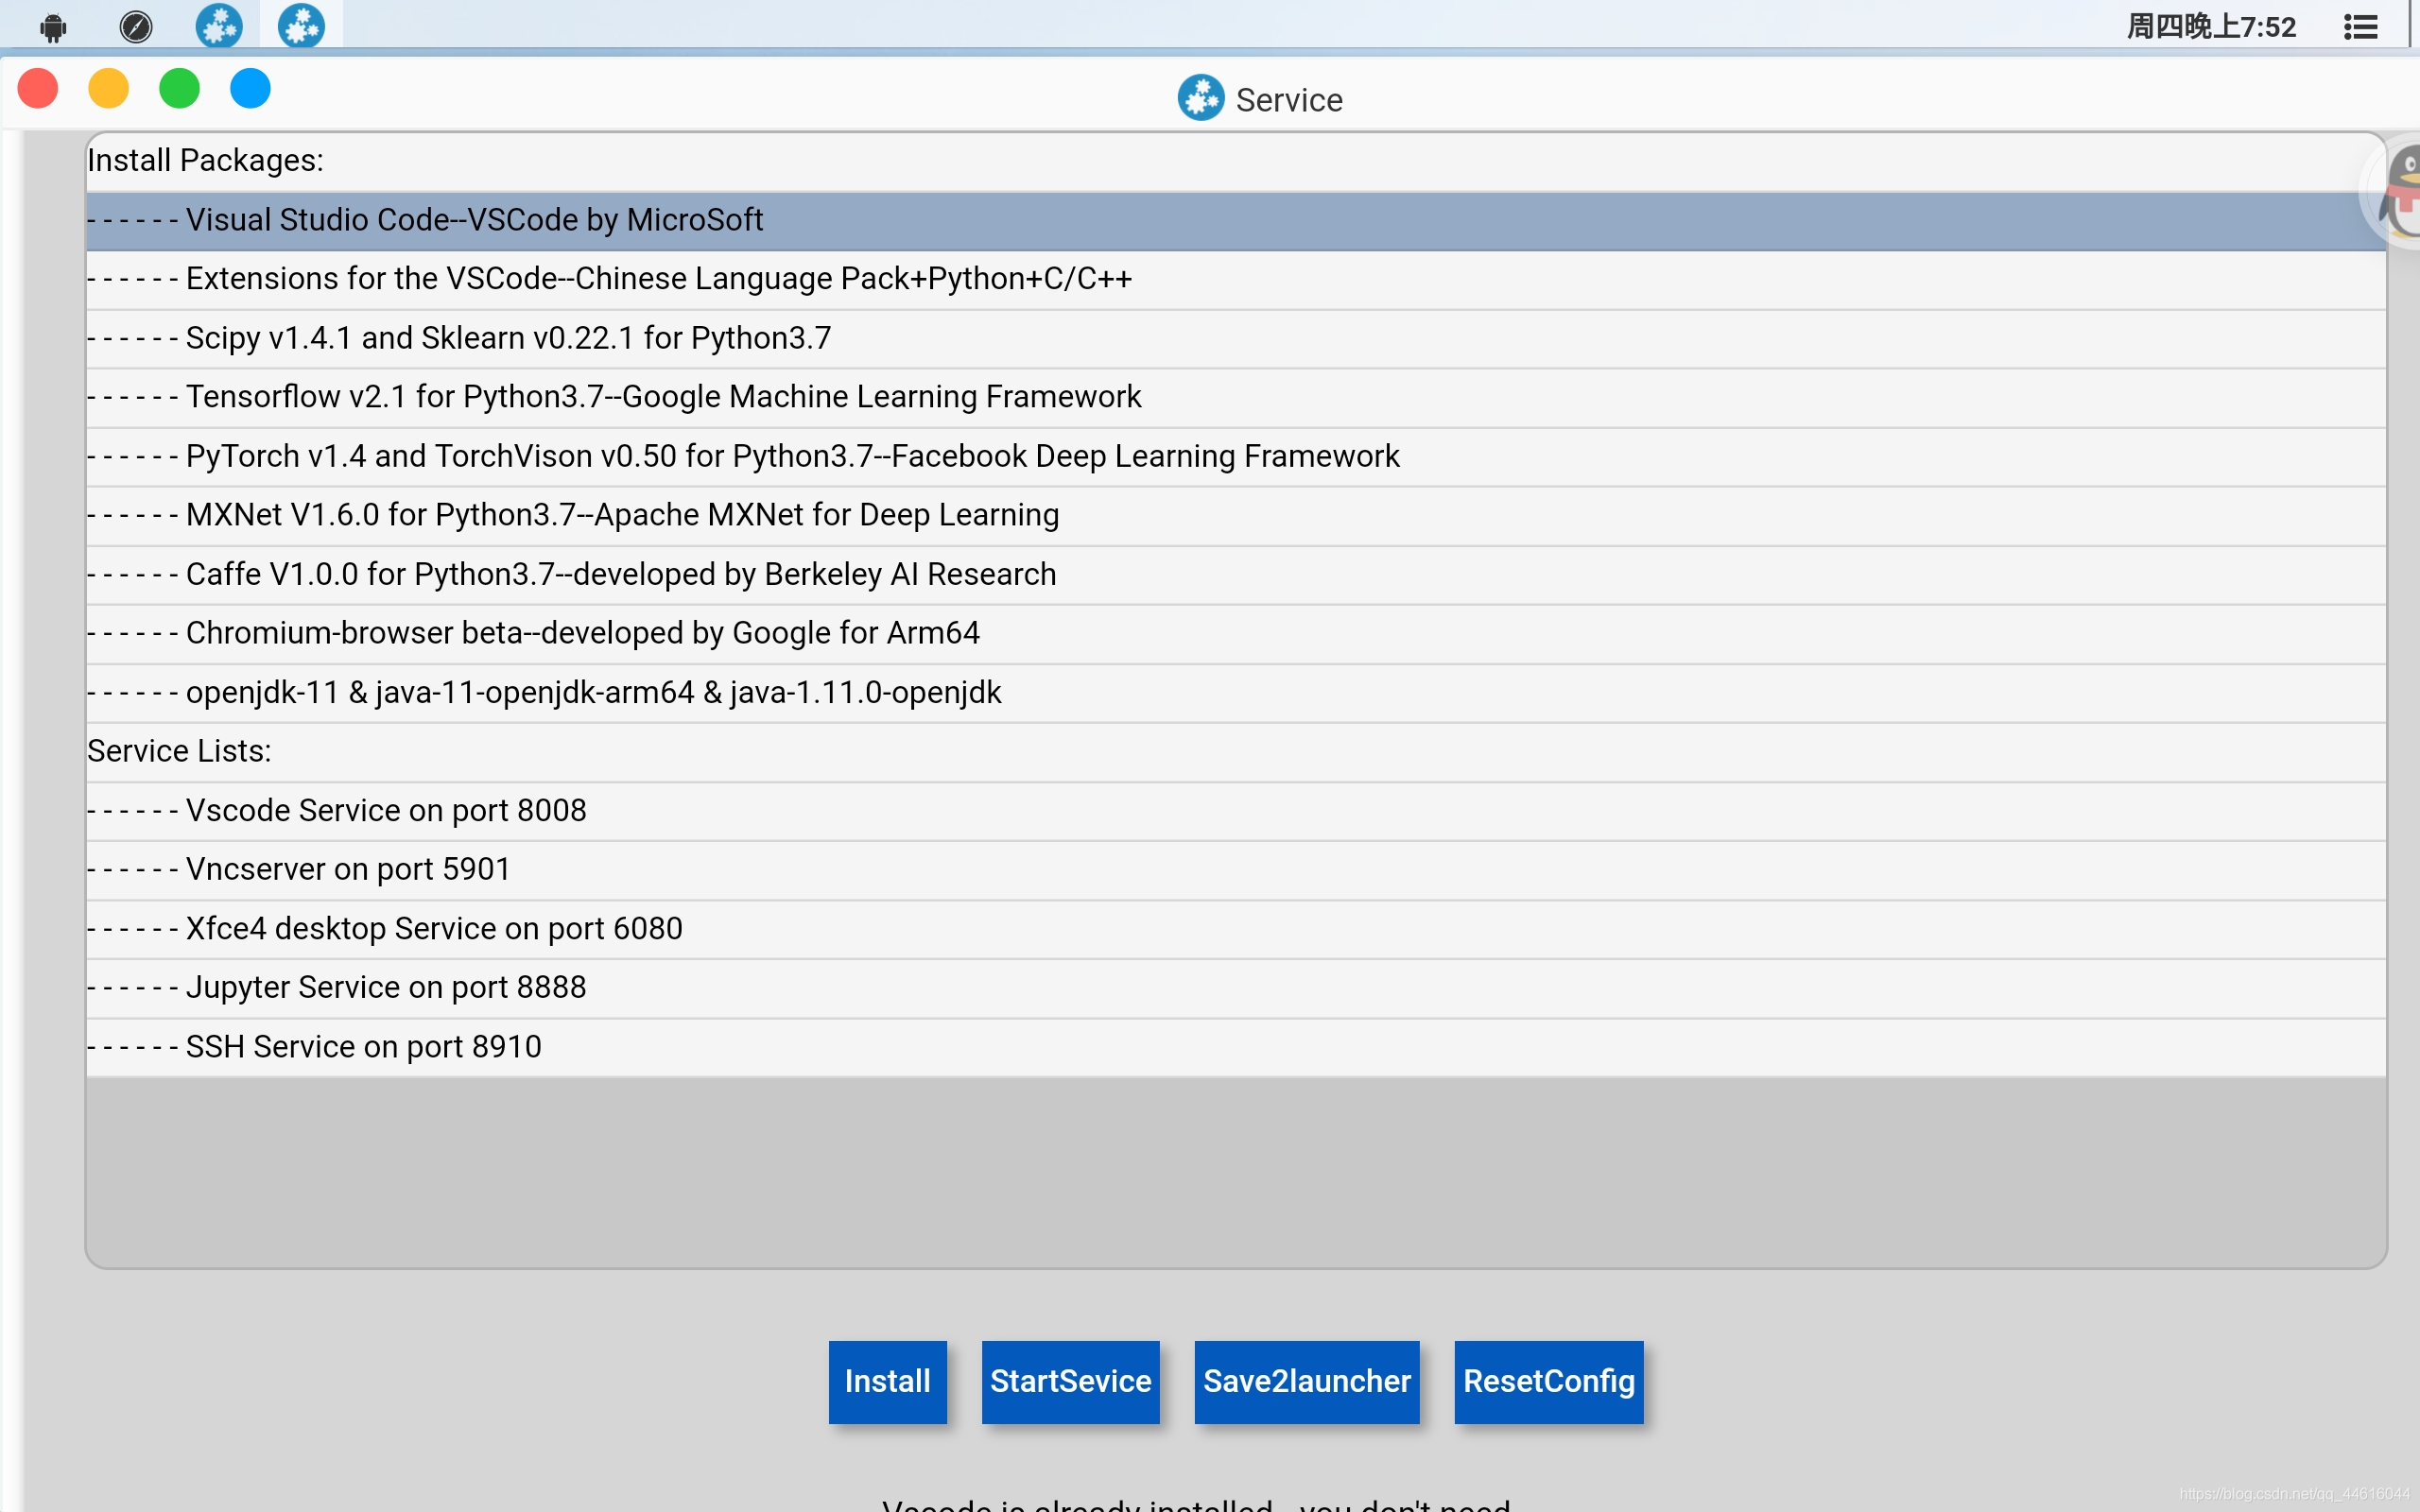Viewport: 2420px width, 1512px height.
Task: Select Xfce4 desktop Service on port 6080
Action: (x=1236, y=928)
